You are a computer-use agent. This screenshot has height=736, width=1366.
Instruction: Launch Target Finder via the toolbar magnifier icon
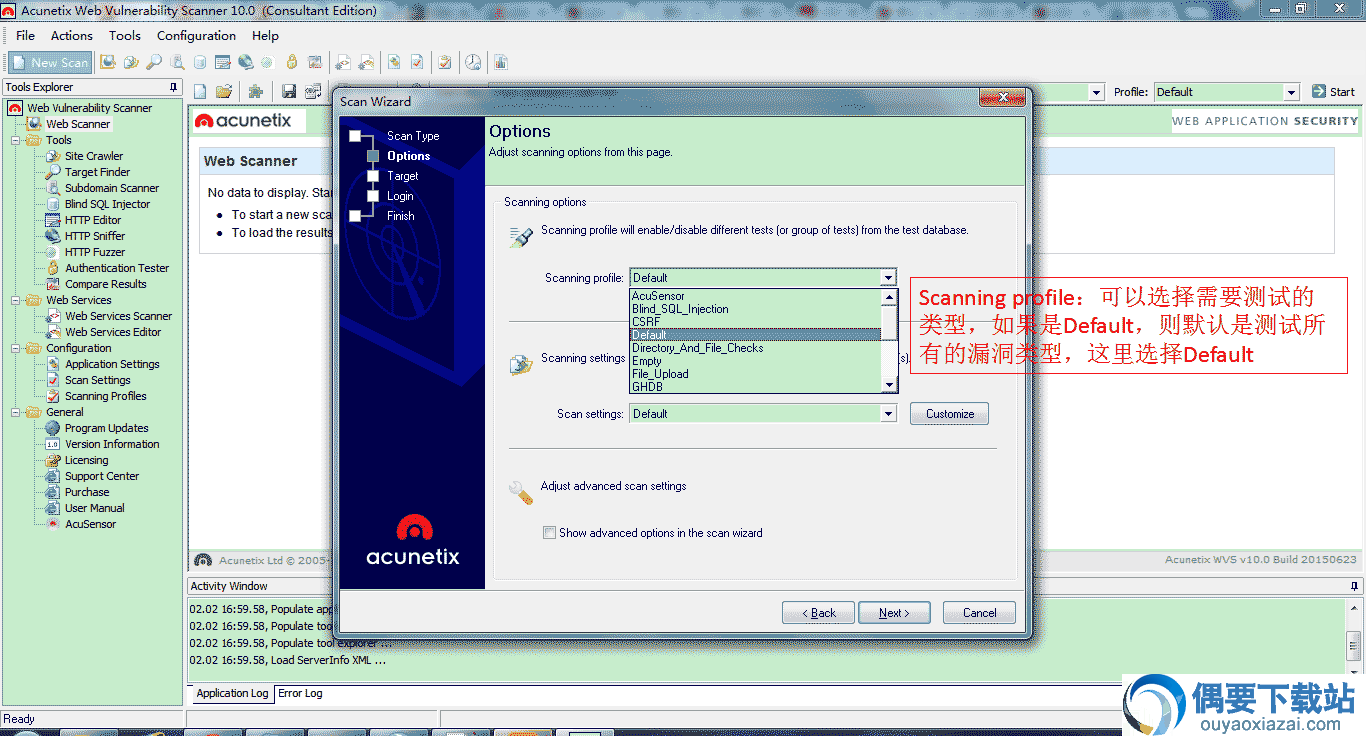click(154, 62)
